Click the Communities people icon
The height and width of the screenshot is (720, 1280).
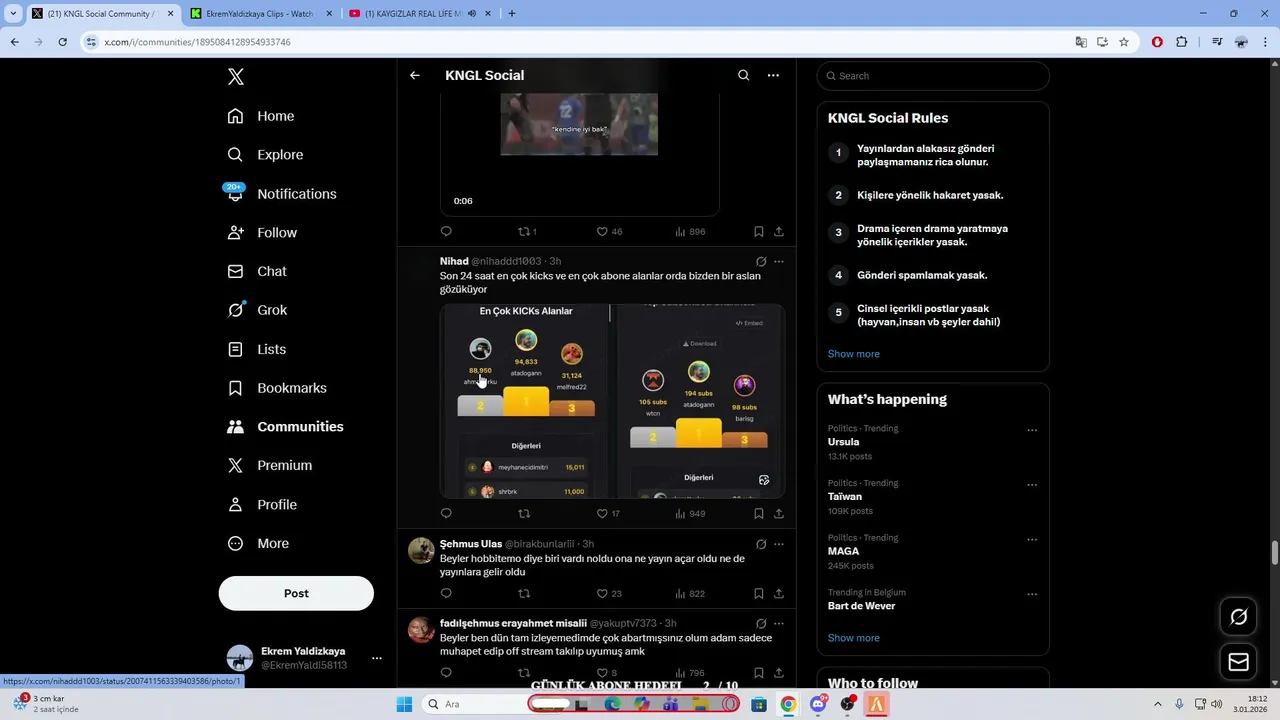click(235, 426)
